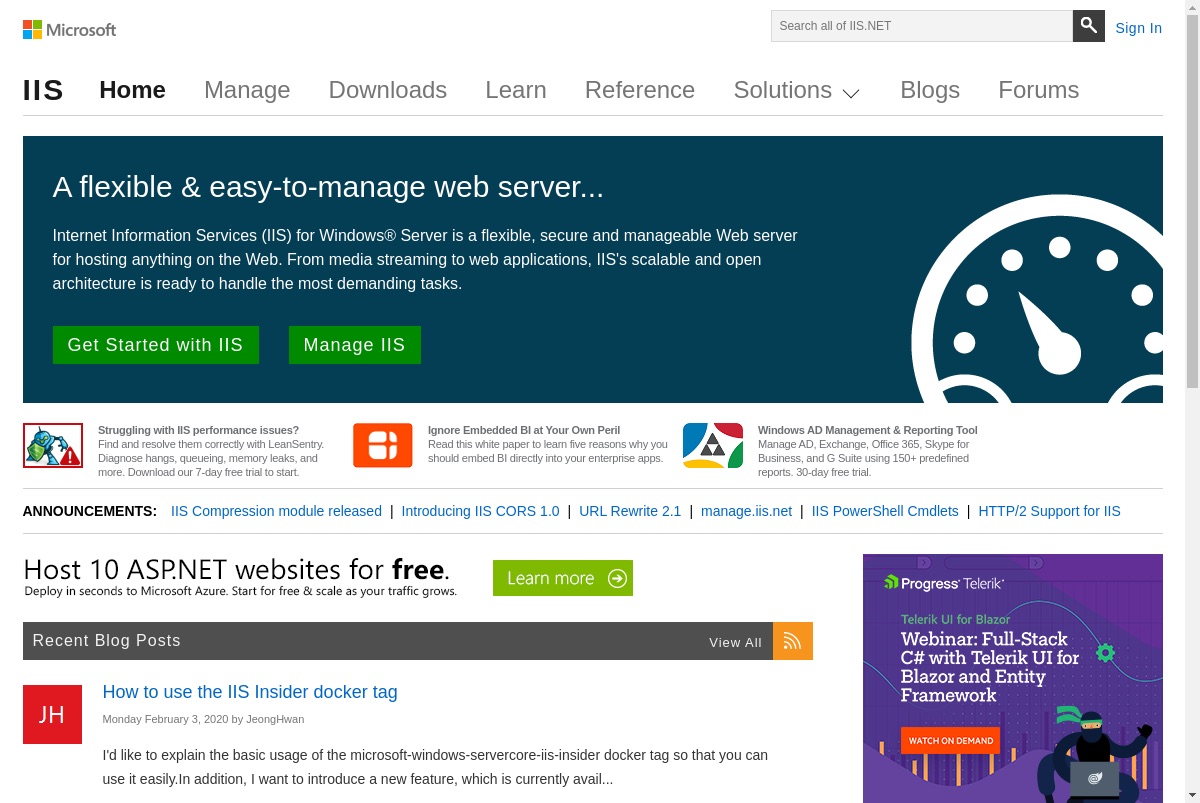Click the Windows AD Management ad icon
Screen dimensions: 1200x803
(x=713, y=445)
